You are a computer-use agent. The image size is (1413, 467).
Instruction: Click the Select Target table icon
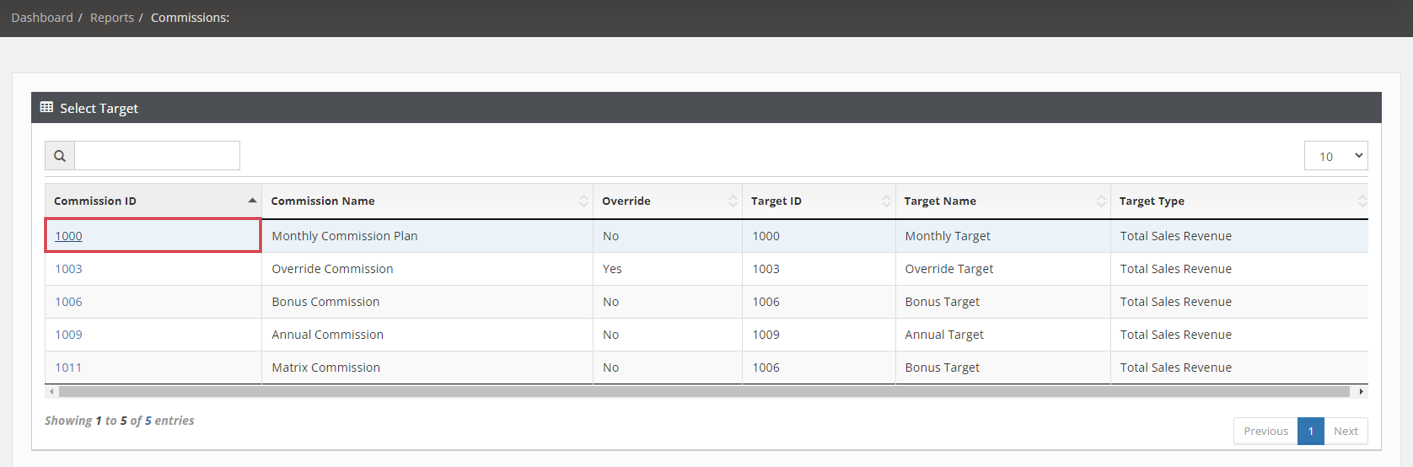click(x=46, y=107)
